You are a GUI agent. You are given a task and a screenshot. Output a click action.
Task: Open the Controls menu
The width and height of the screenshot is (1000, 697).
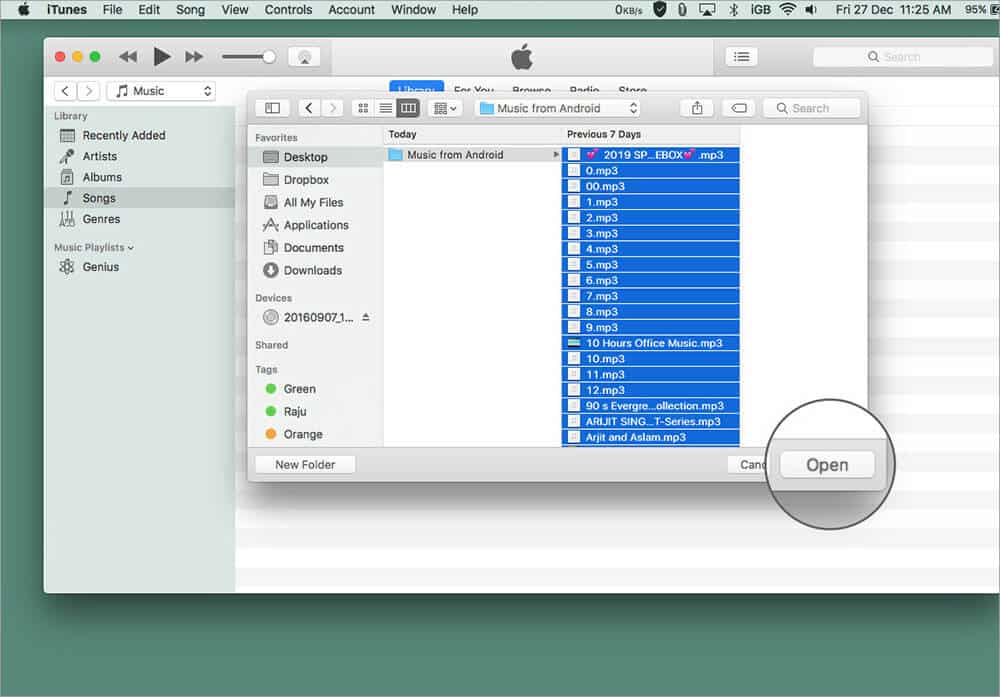point(288,10)
